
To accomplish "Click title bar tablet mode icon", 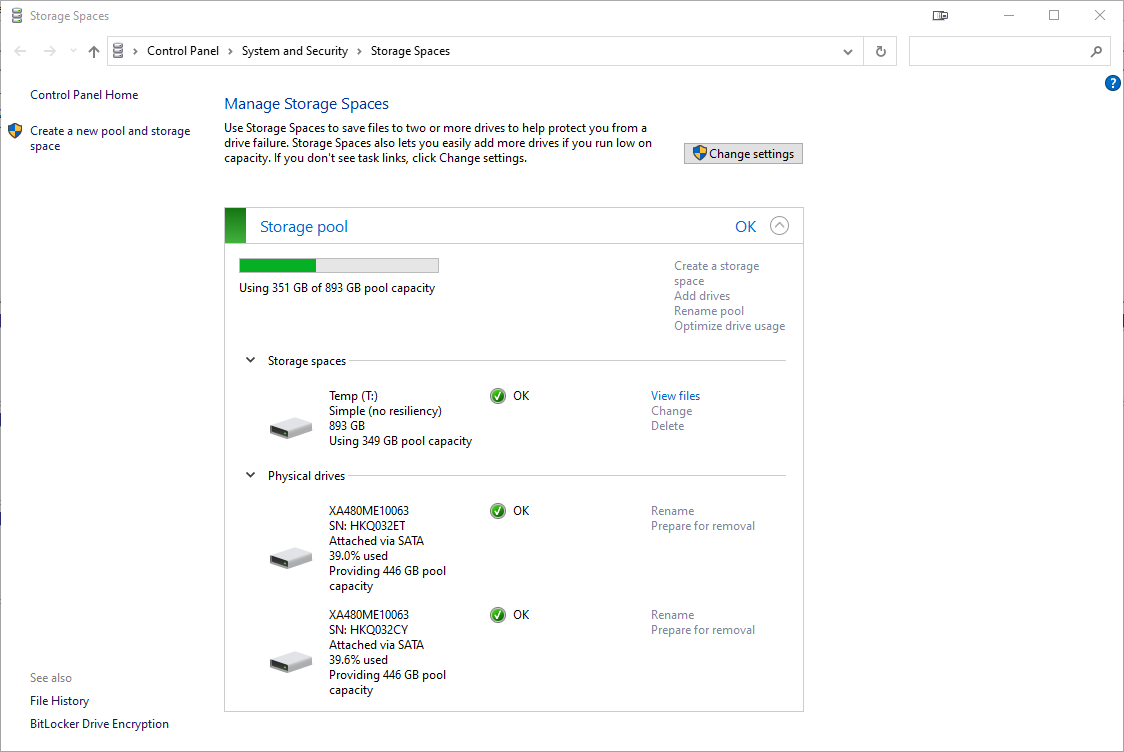I will 940,15.
